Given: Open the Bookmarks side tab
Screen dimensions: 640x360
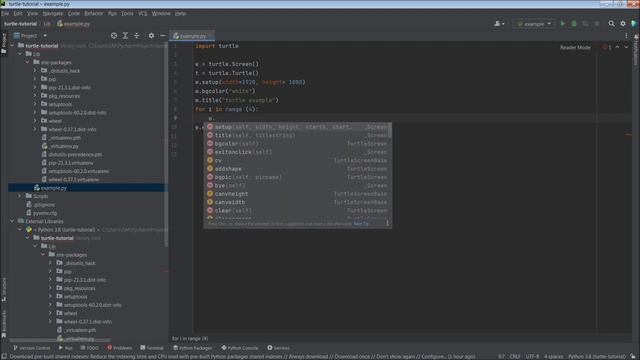Looking at the screenshot, I should click(4, 324).
